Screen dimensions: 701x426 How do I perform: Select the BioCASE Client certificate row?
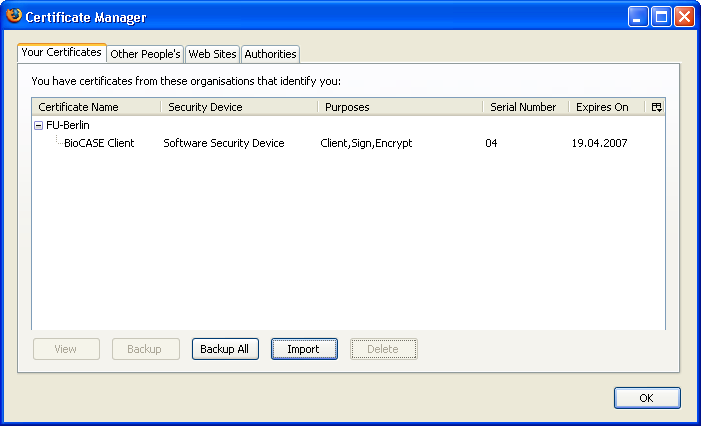[x=99, y=143]
